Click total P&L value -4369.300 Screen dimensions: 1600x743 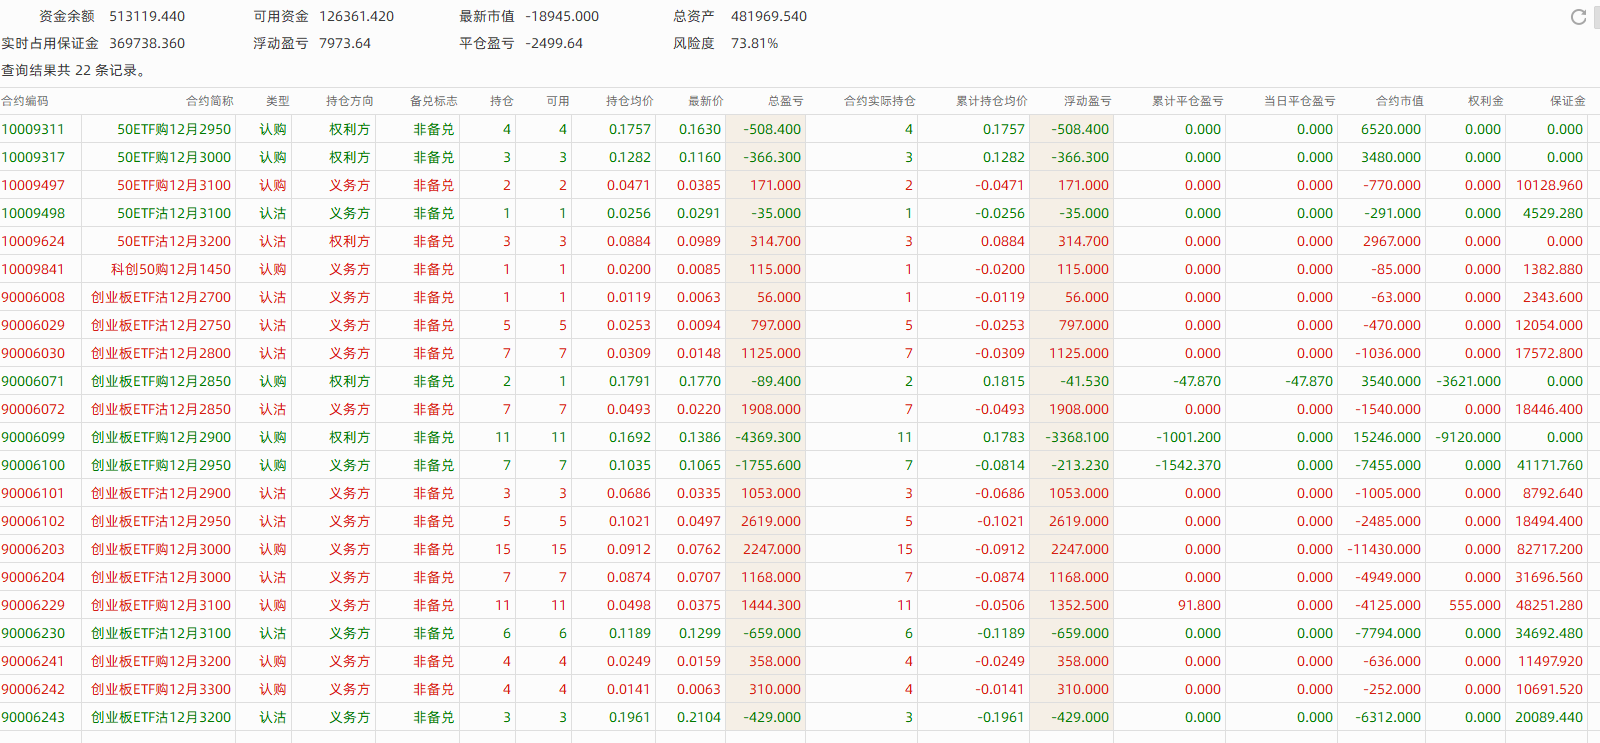[x=768, y=437]
